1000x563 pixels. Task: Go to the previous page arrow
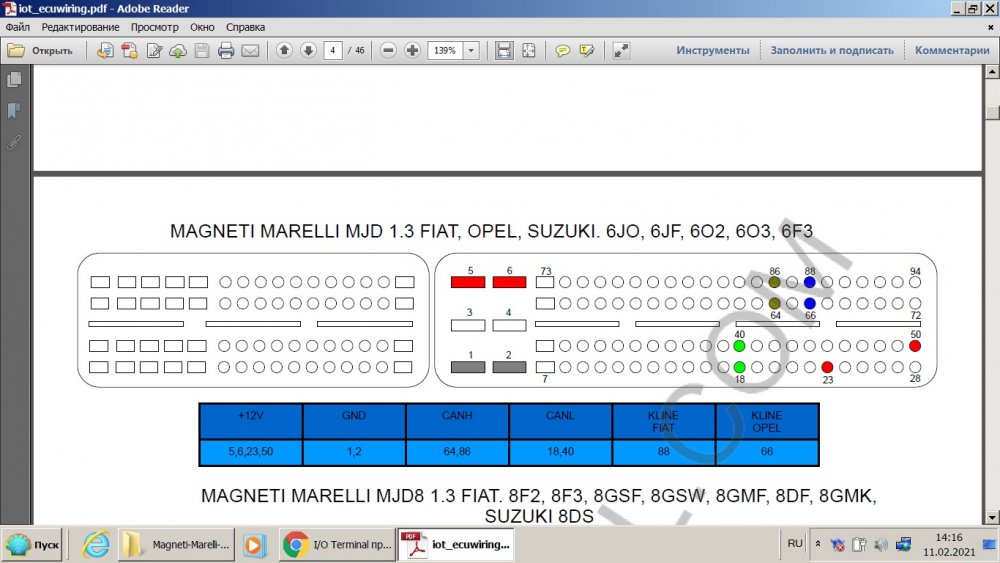point(284,50)
